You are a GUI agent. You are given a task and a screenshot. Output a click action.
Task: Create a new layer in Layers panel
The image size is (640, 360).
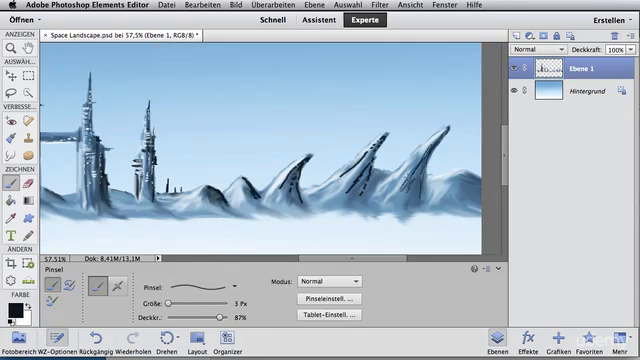coord(516,36)
